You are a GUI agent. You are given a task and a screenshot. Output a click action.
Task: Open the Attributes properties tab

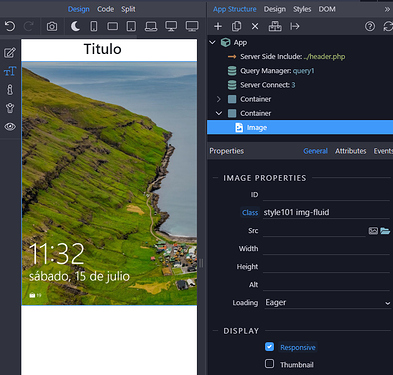[351, 151]
